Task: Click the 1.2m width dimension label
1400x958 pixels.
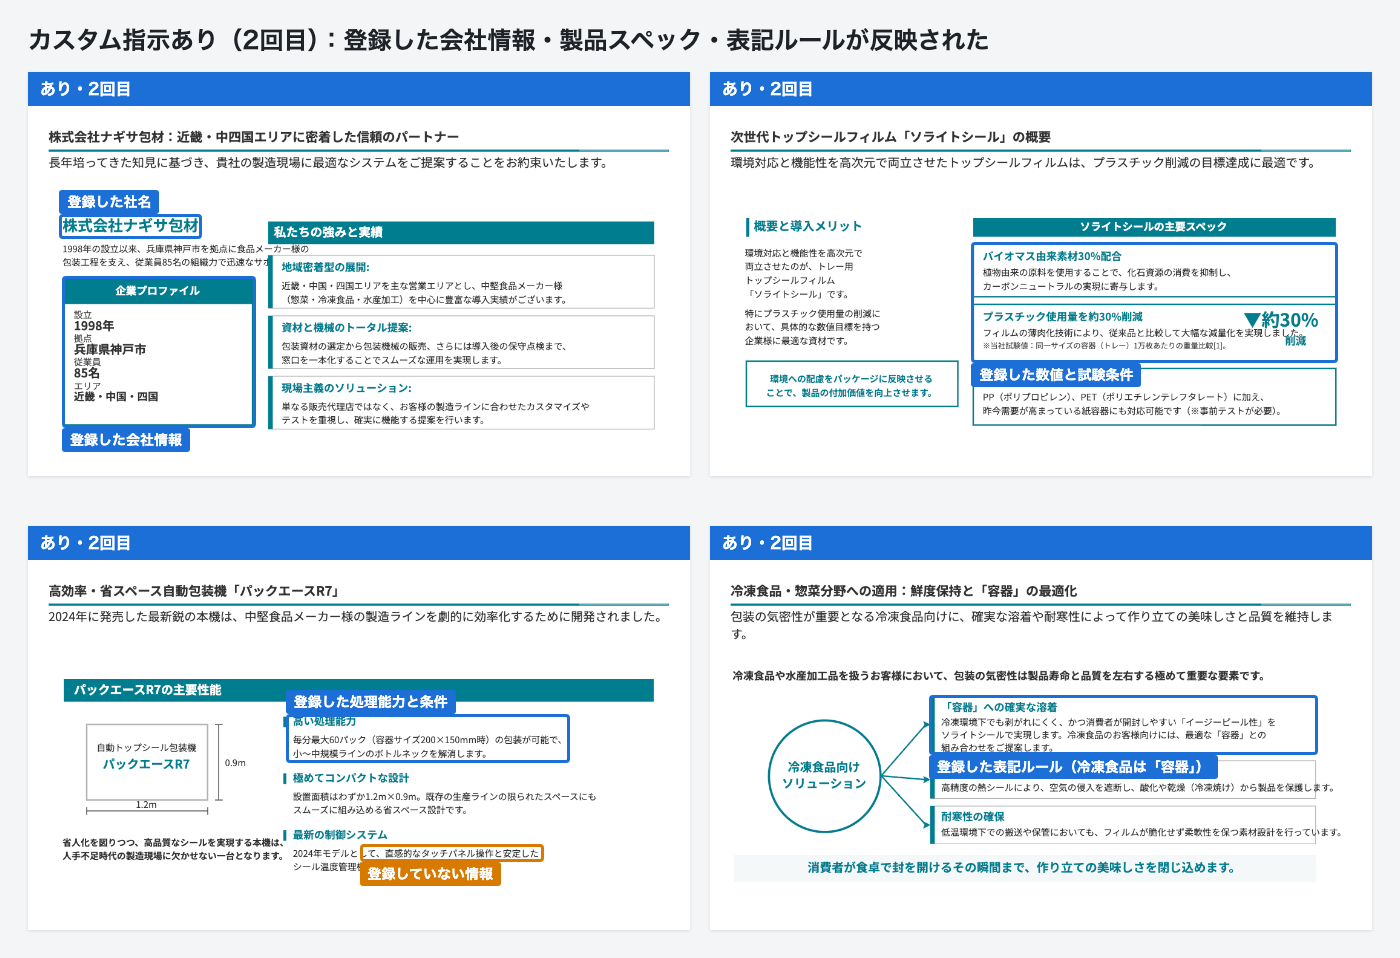Action: (x=146, y=804)
